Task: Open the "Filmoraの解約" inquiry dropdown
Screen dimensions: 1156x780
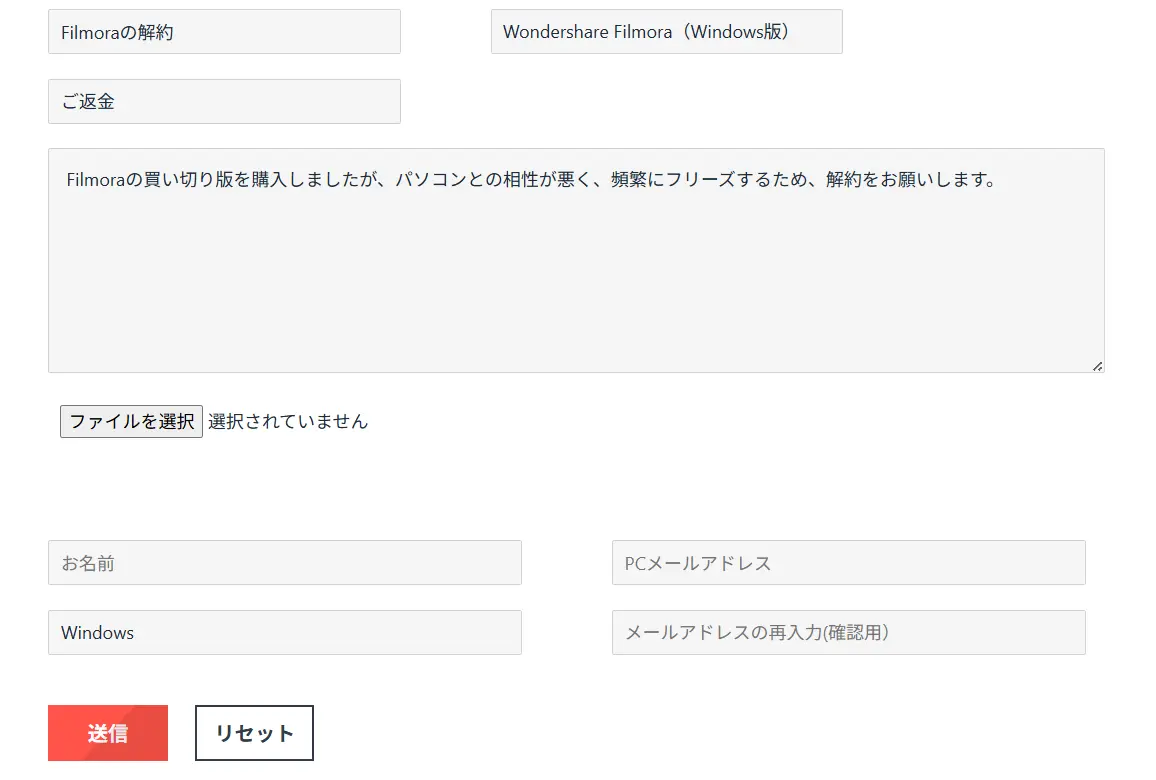Action: point(224,32)
